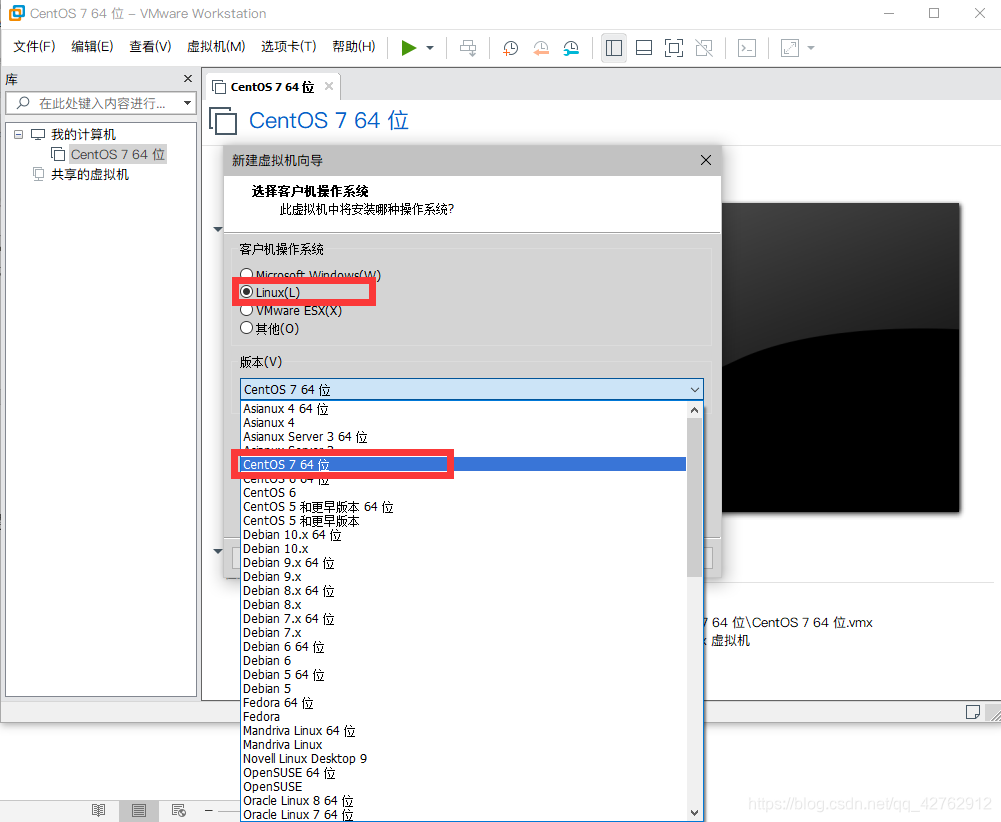Close the 新建虚拟机向导 dialog
Screen dimensions: 1001x822
705,160
